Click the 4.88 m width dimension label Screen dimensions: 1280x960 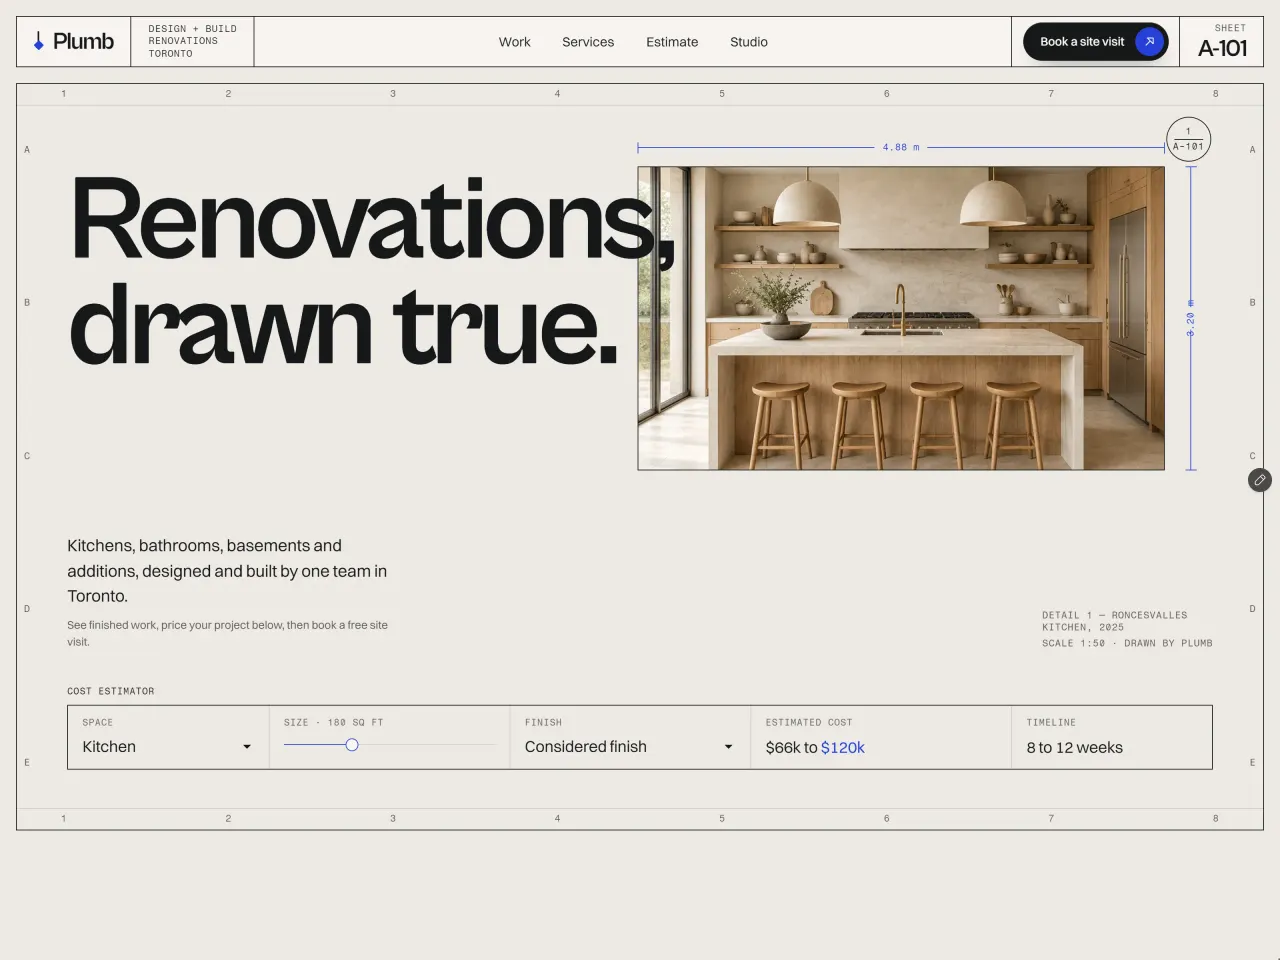901,147
